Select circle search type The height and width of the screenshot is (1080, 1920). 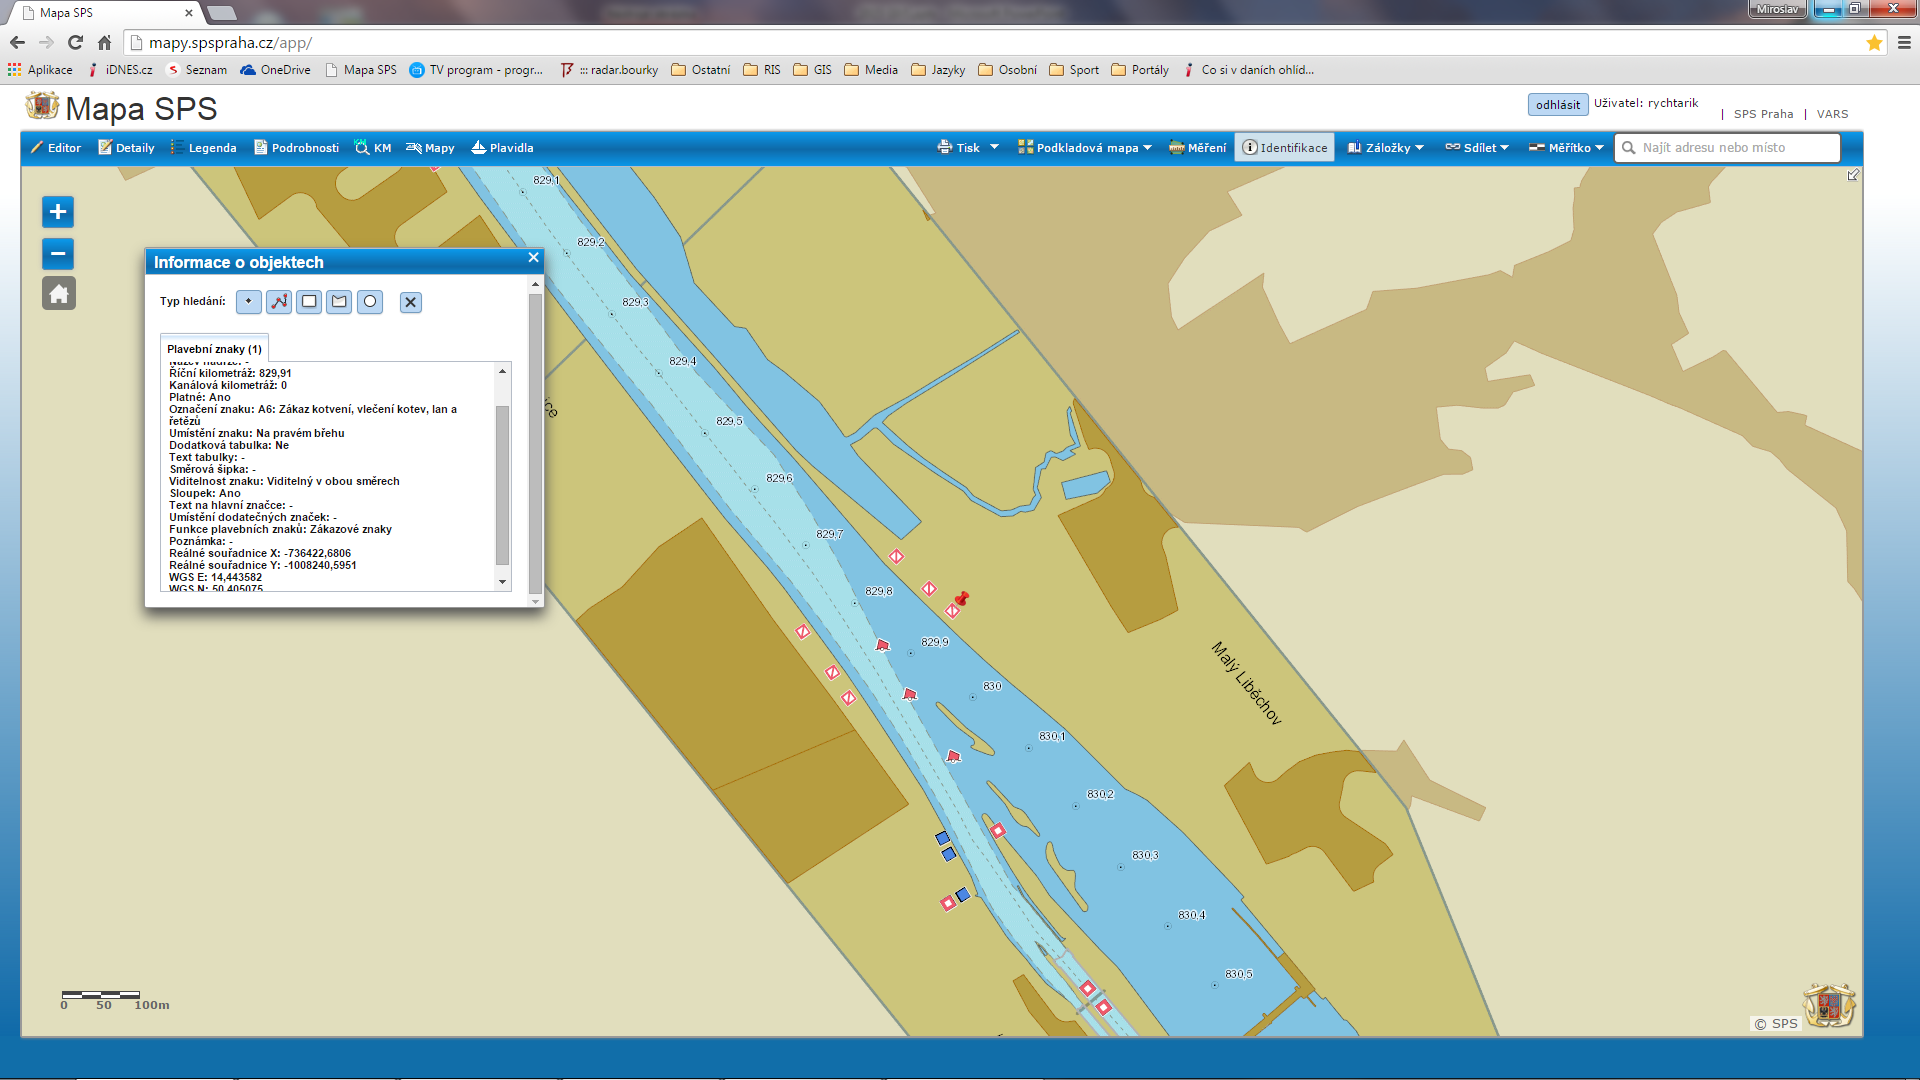[x=370, y=302]
